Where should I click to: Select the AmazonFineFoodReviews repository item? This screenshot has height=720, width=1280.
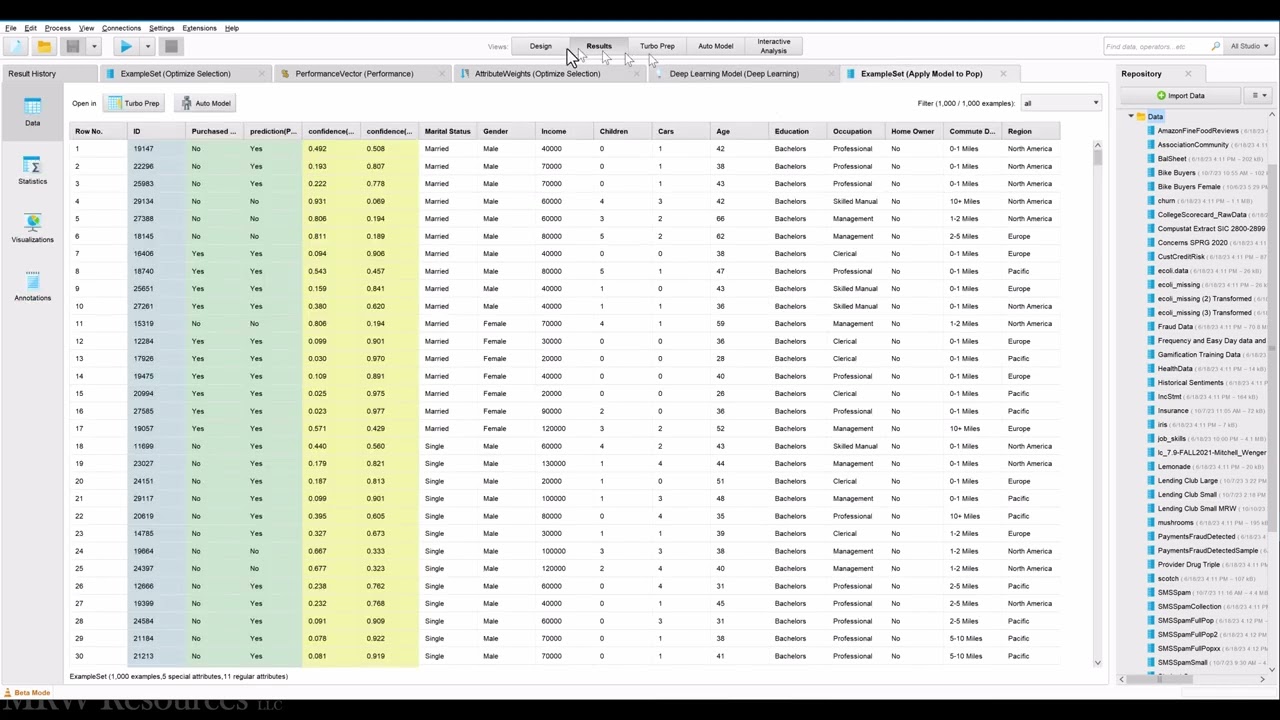[1198, 131]
